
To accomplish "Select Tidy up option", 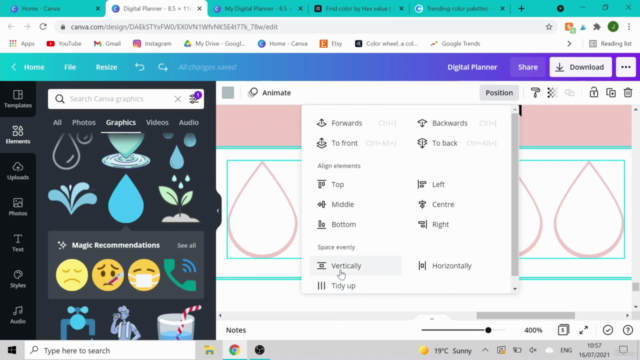I will (x=356, y=285).
